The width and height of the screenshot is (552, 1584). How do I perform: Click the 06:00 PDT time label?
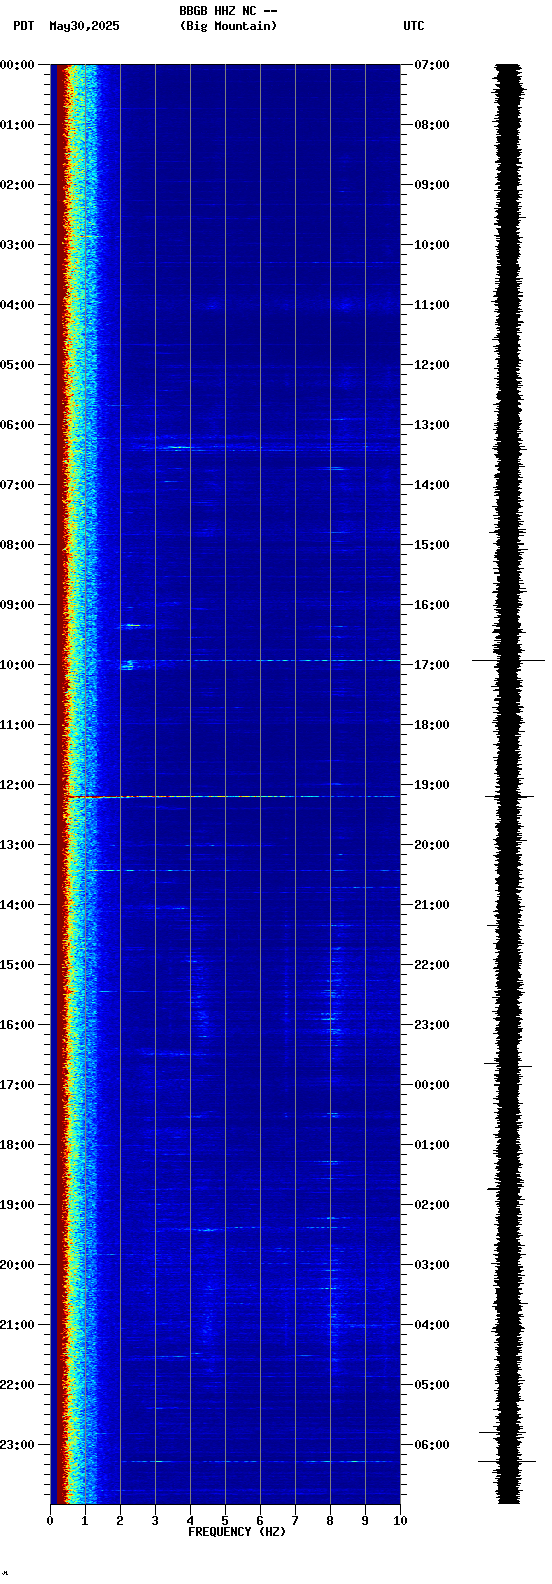click(18, 425)
